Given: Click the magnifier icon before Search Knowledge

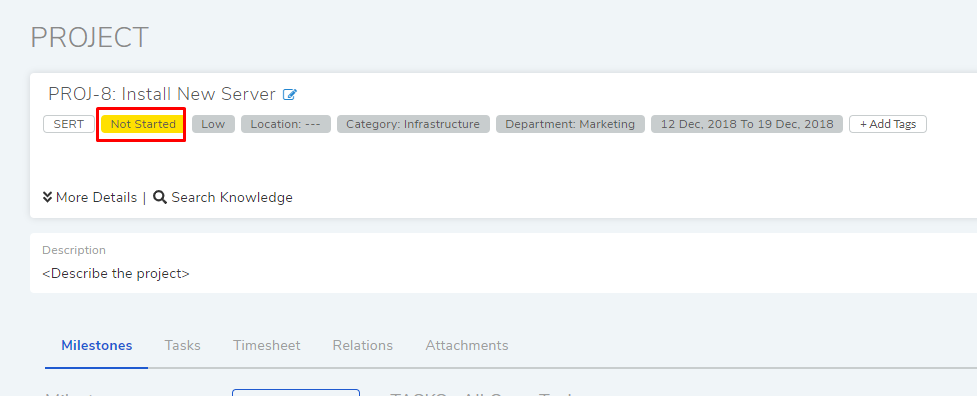Looking at the screenshot, I should pyautogui.click(x=160, y=197).
